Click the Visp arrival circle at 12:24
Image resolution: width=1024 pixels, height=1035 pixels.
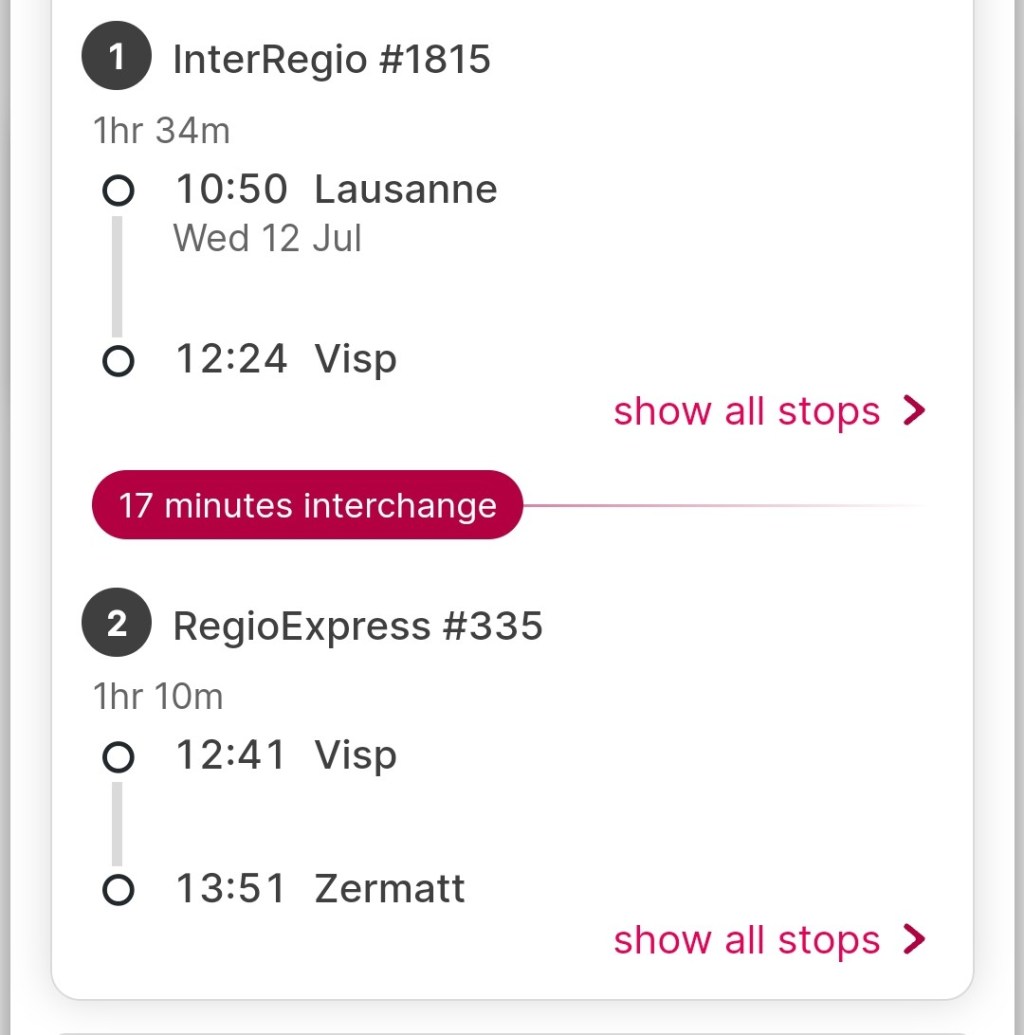pos(118,360)
